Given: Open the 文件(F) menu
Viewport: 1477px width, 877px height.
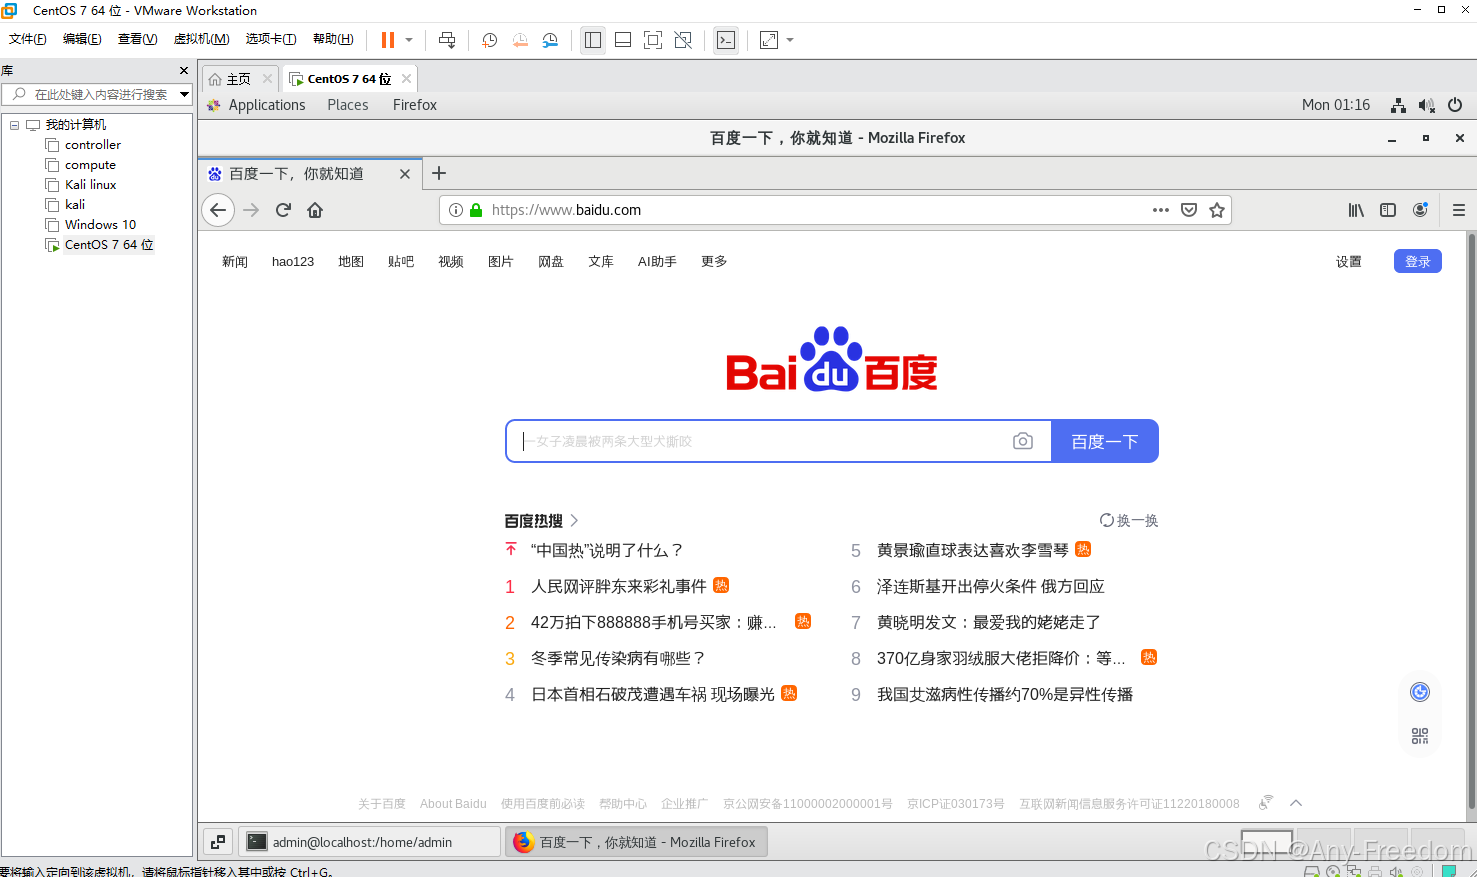Looking at the screenshot, I should point(28,39).
